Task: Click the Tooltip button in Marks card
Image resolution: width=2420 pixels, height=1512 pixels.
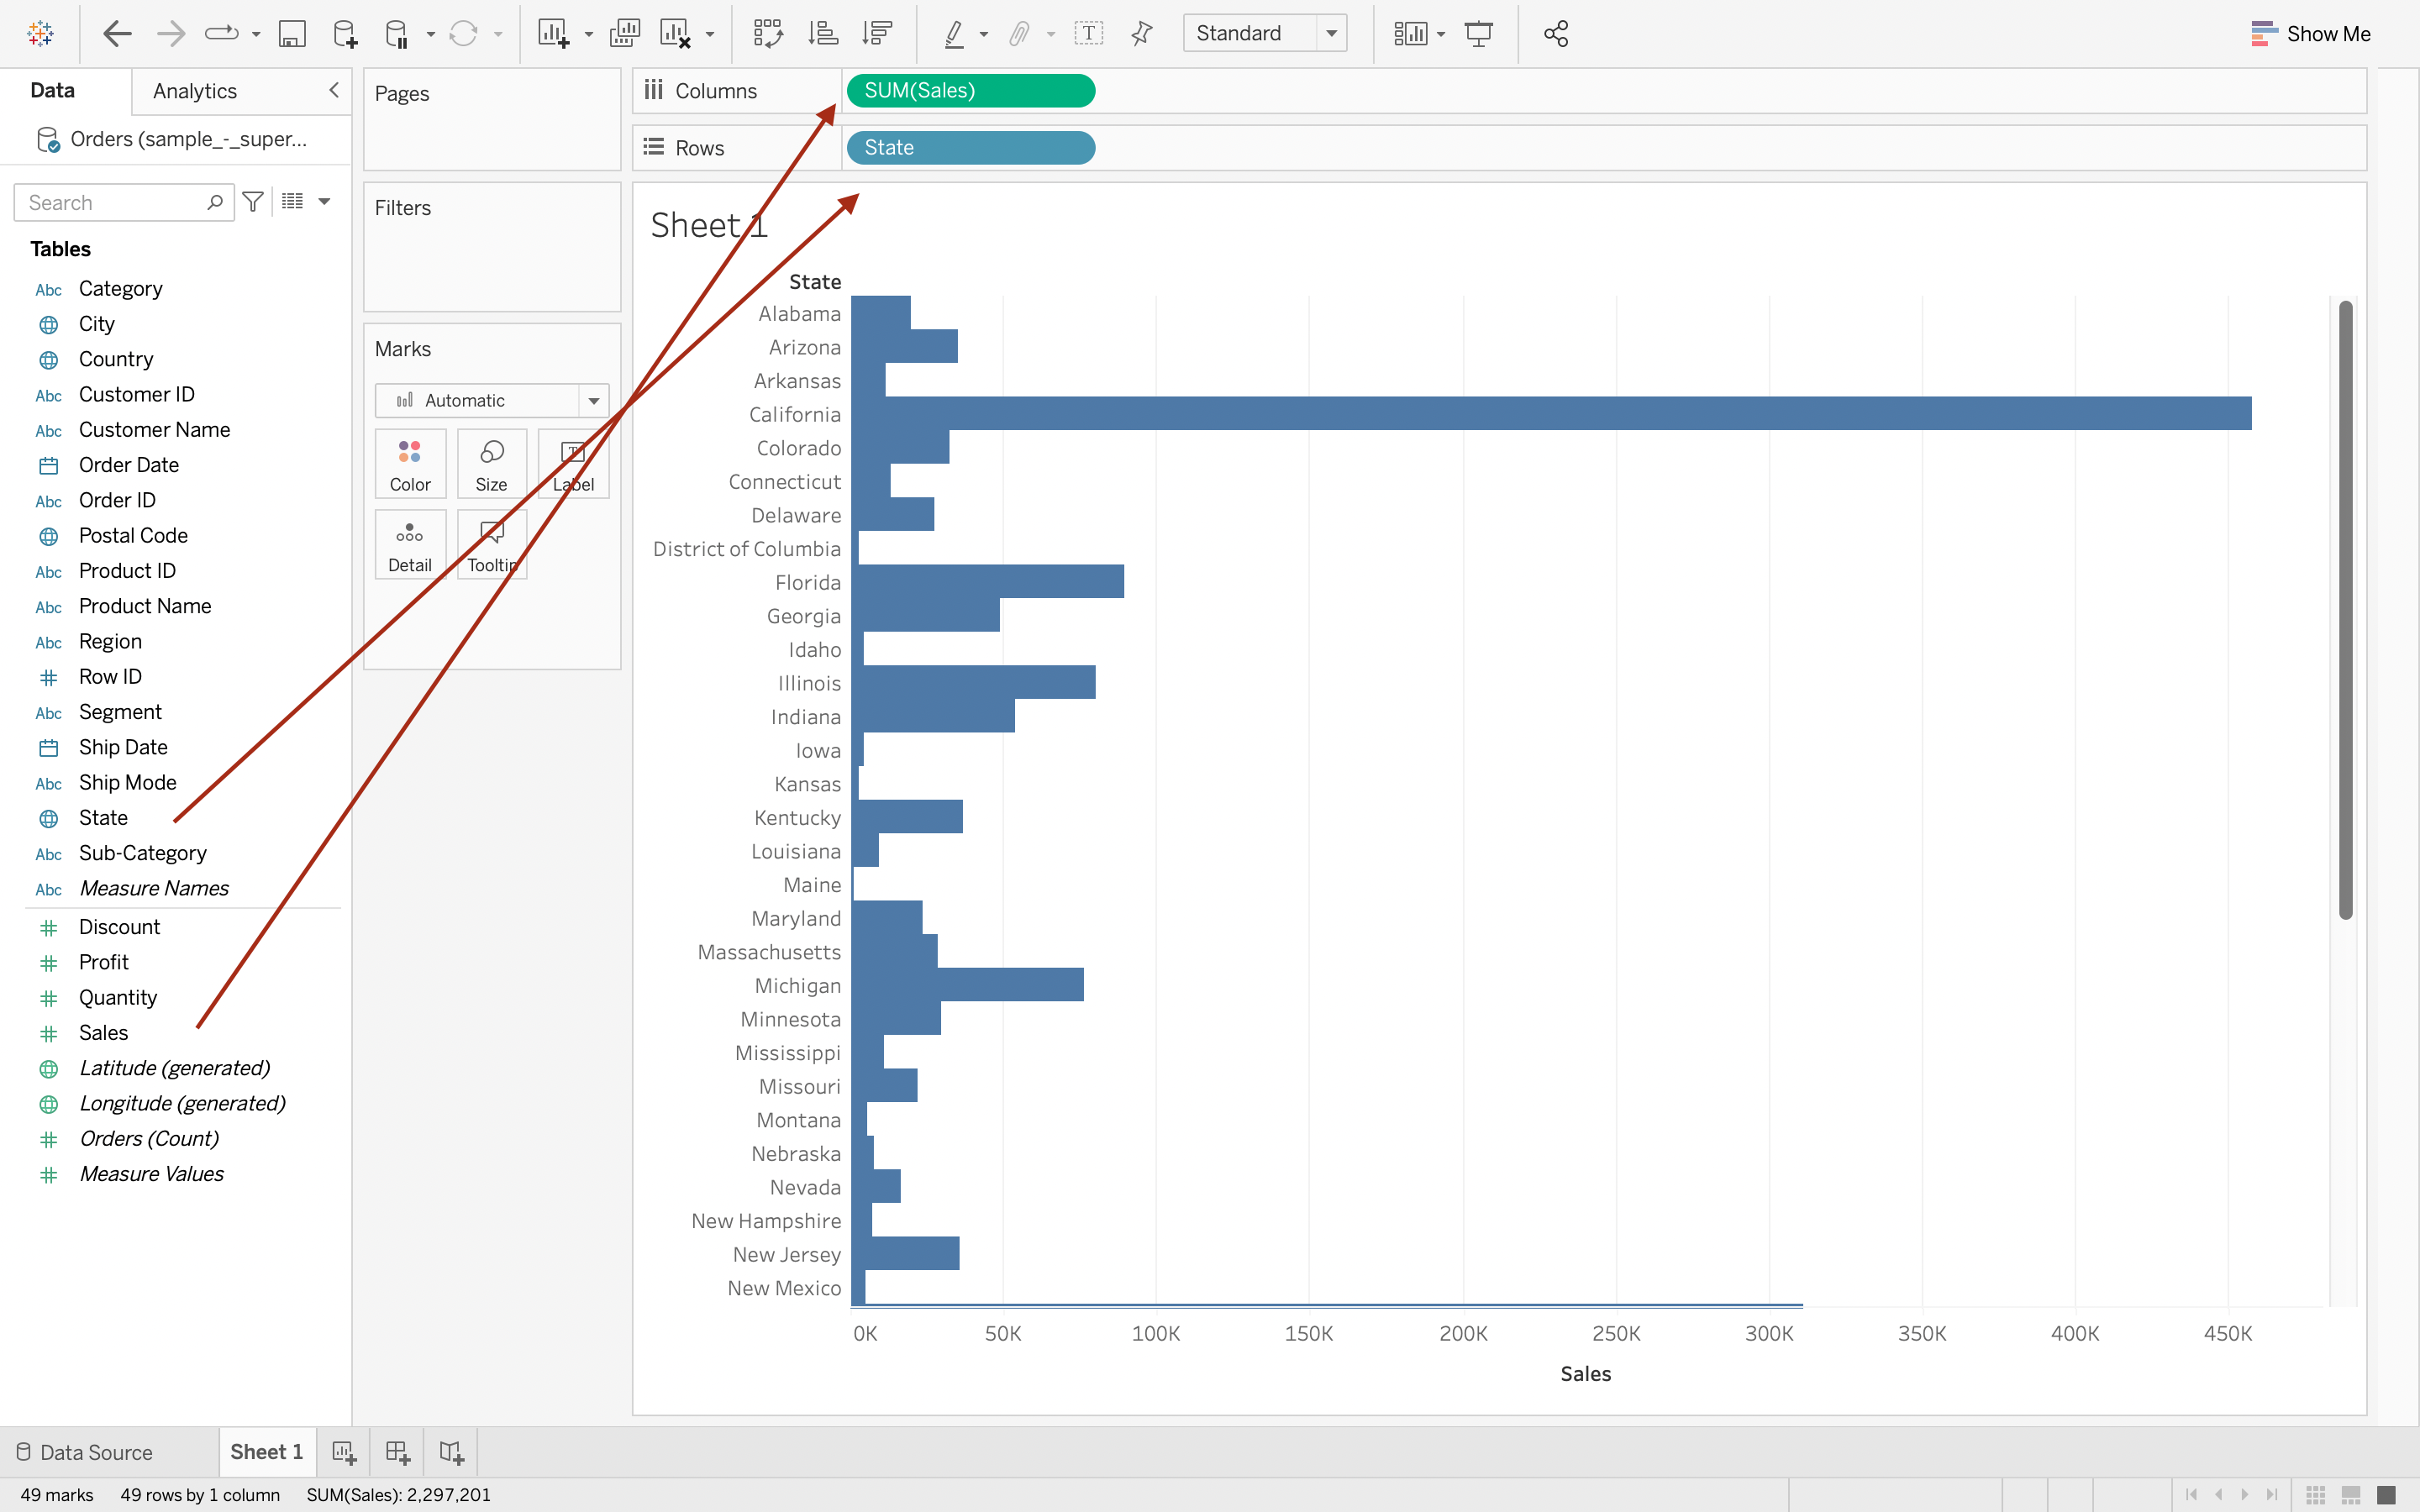Action: tap(491, 545)
